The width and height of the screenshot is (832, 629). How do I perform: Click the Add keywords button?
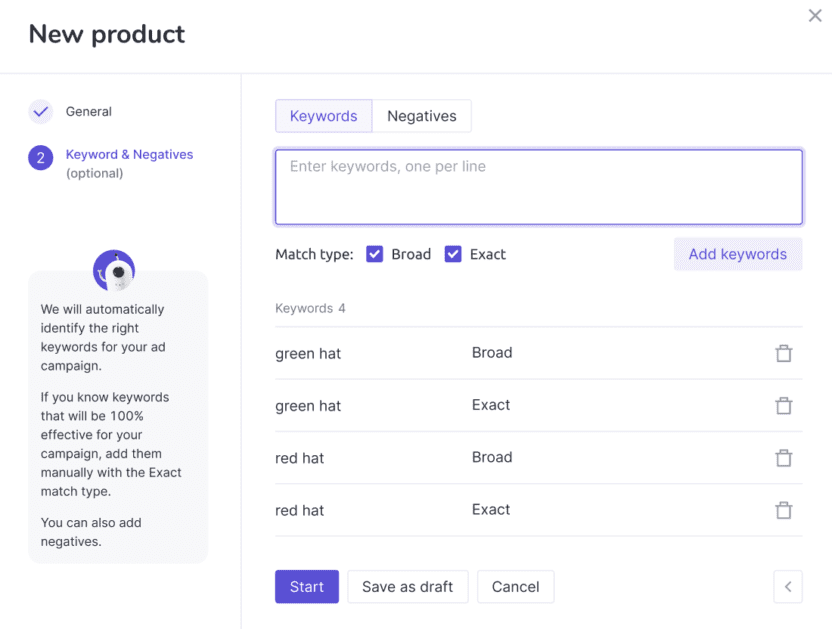coord(738,254)
